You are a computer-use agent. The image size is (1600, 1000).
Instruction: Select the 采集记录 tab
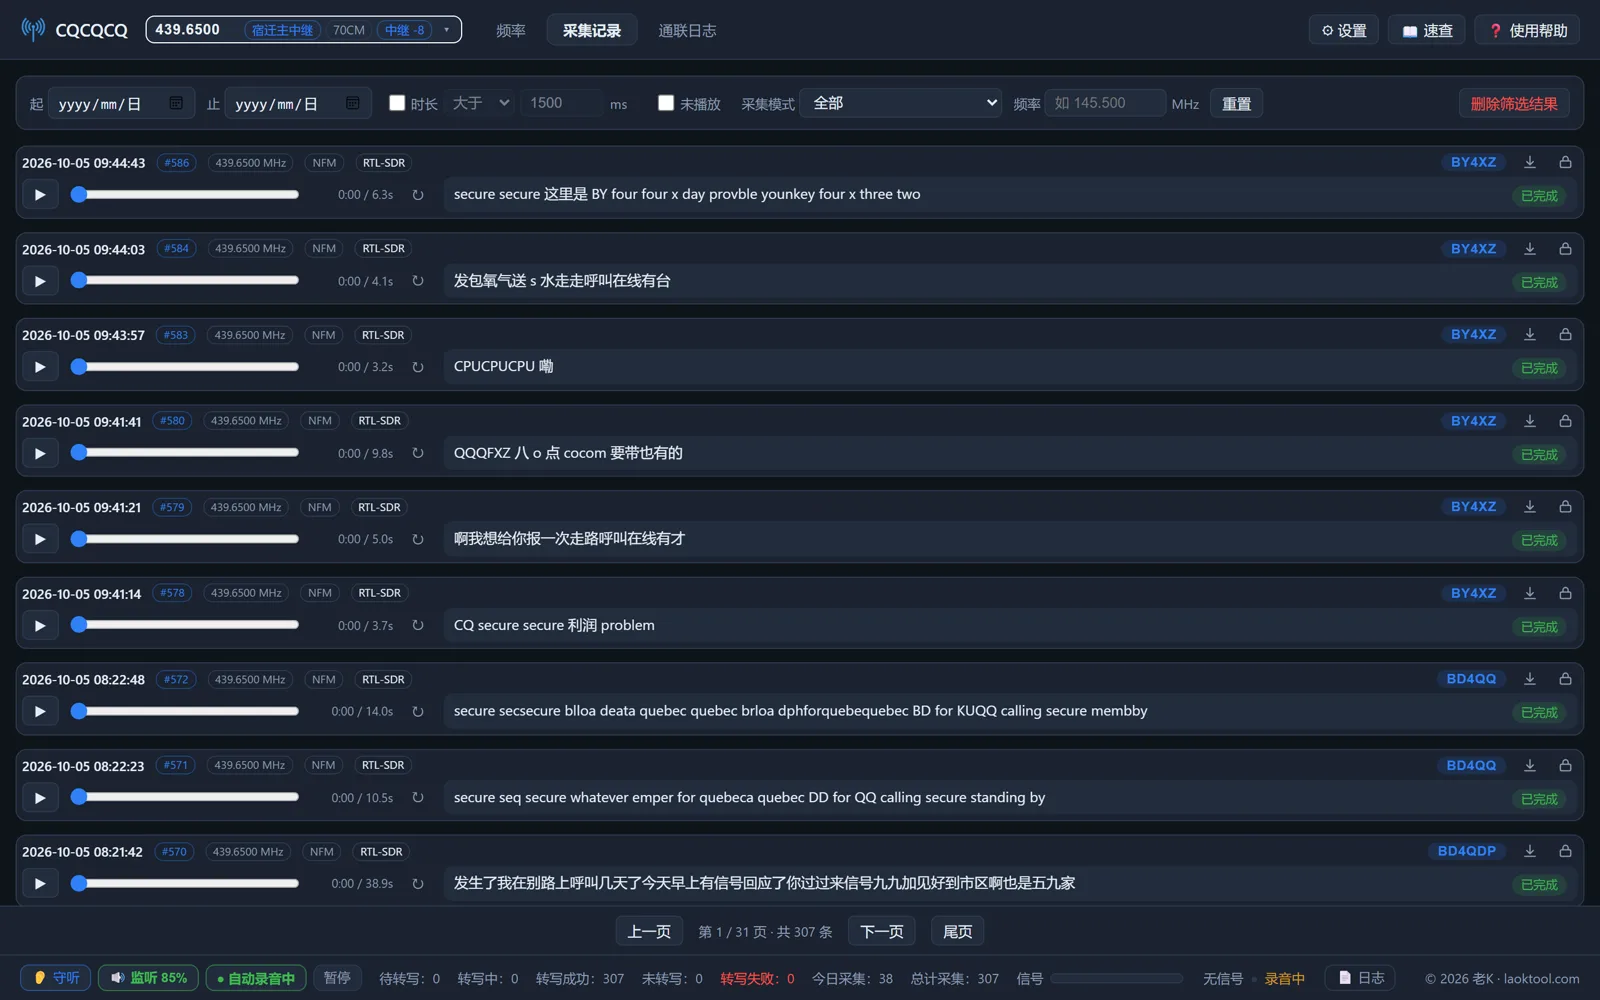click(x=592, y=31)
